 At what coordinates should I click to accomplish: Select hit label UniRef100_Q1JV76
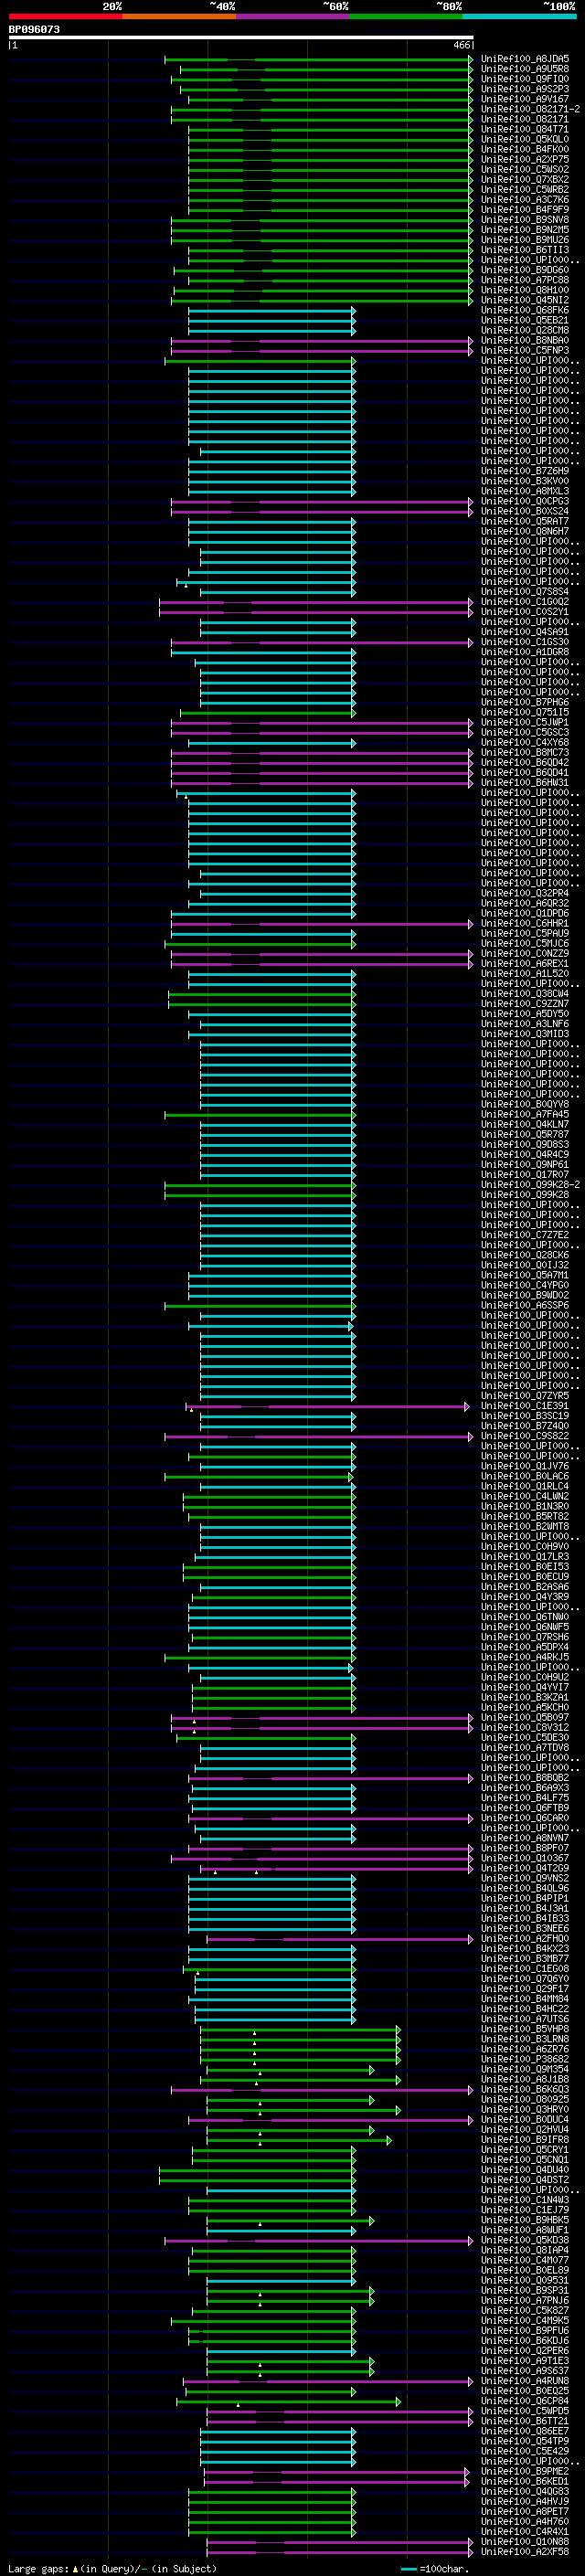coord(525,1466)
